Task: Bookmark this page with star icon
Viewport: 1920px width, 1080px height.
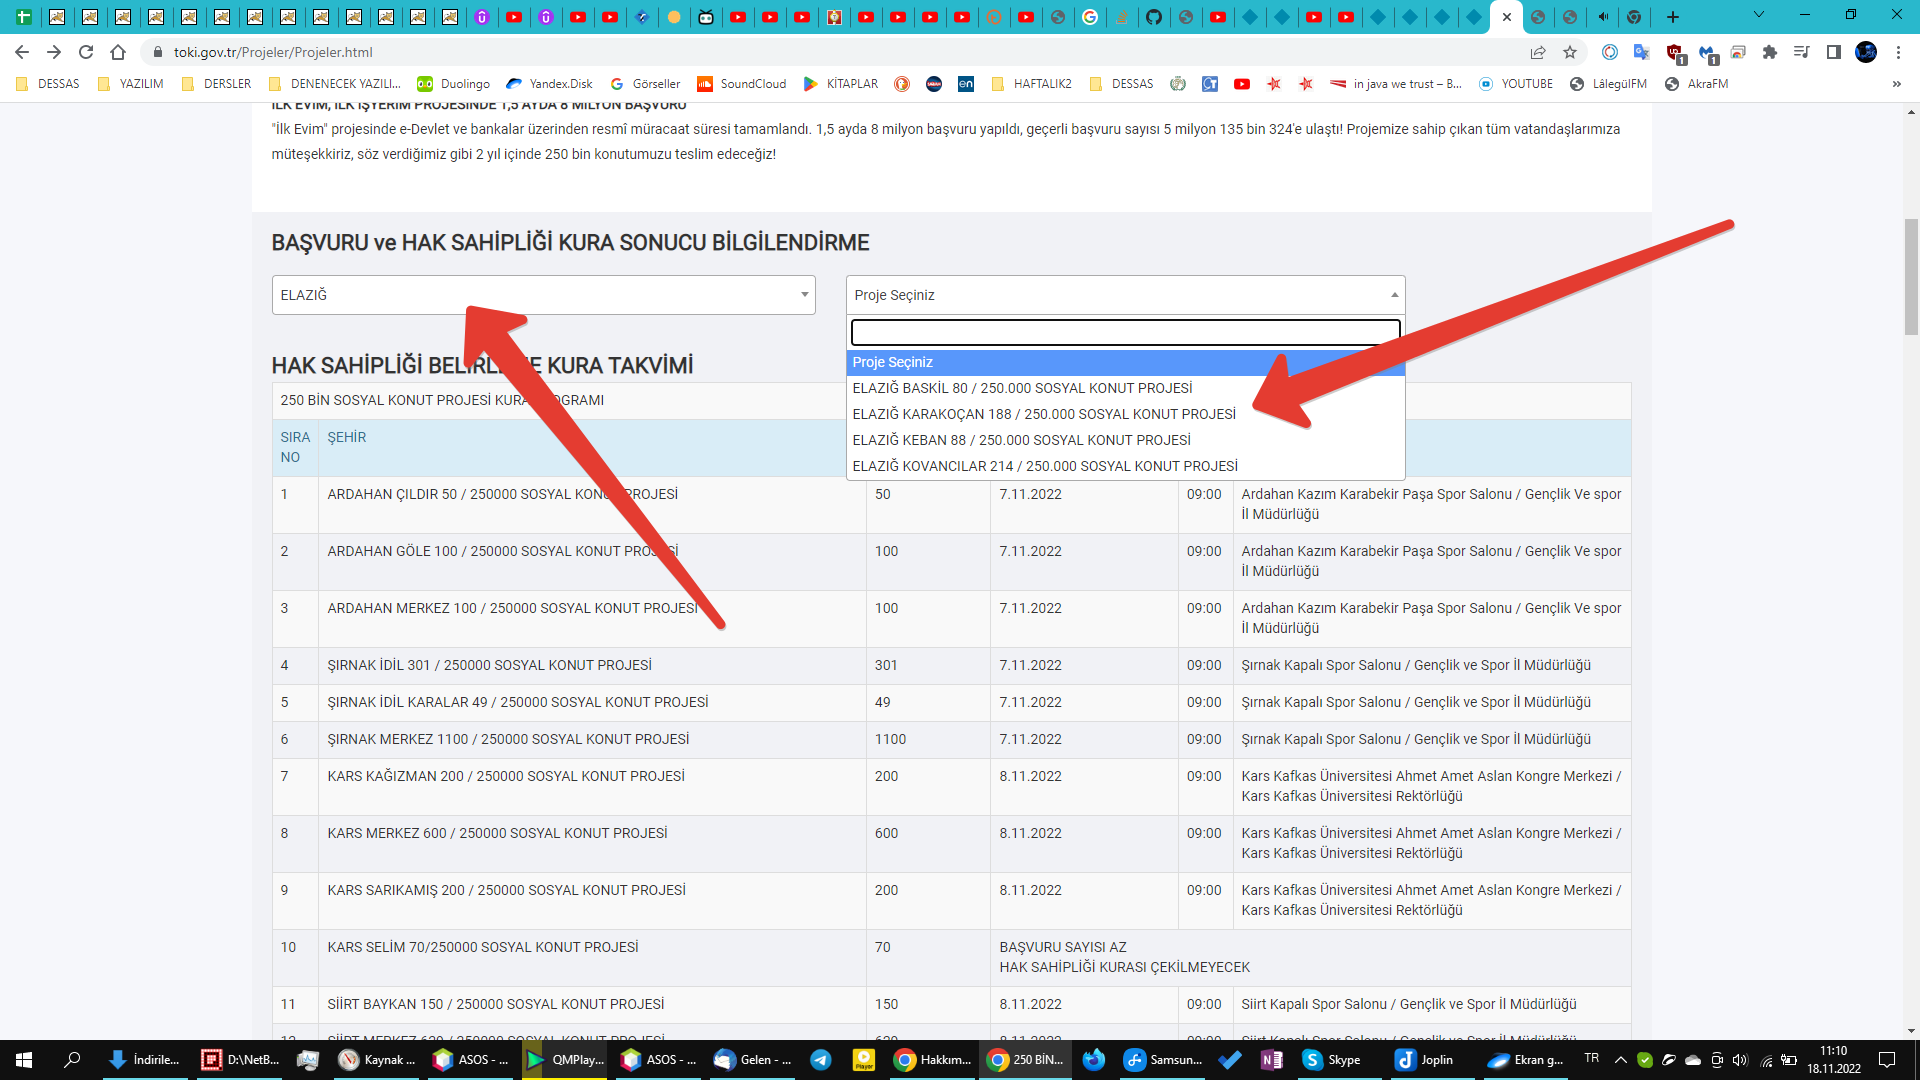Action: (x=1570, y=52)
